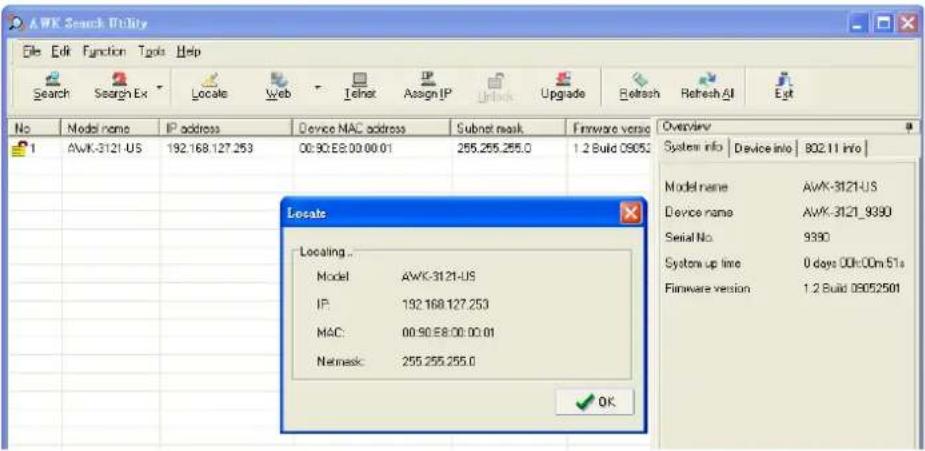
Task: Sort by the Subnet mask column header
Action: coord(509,128)
